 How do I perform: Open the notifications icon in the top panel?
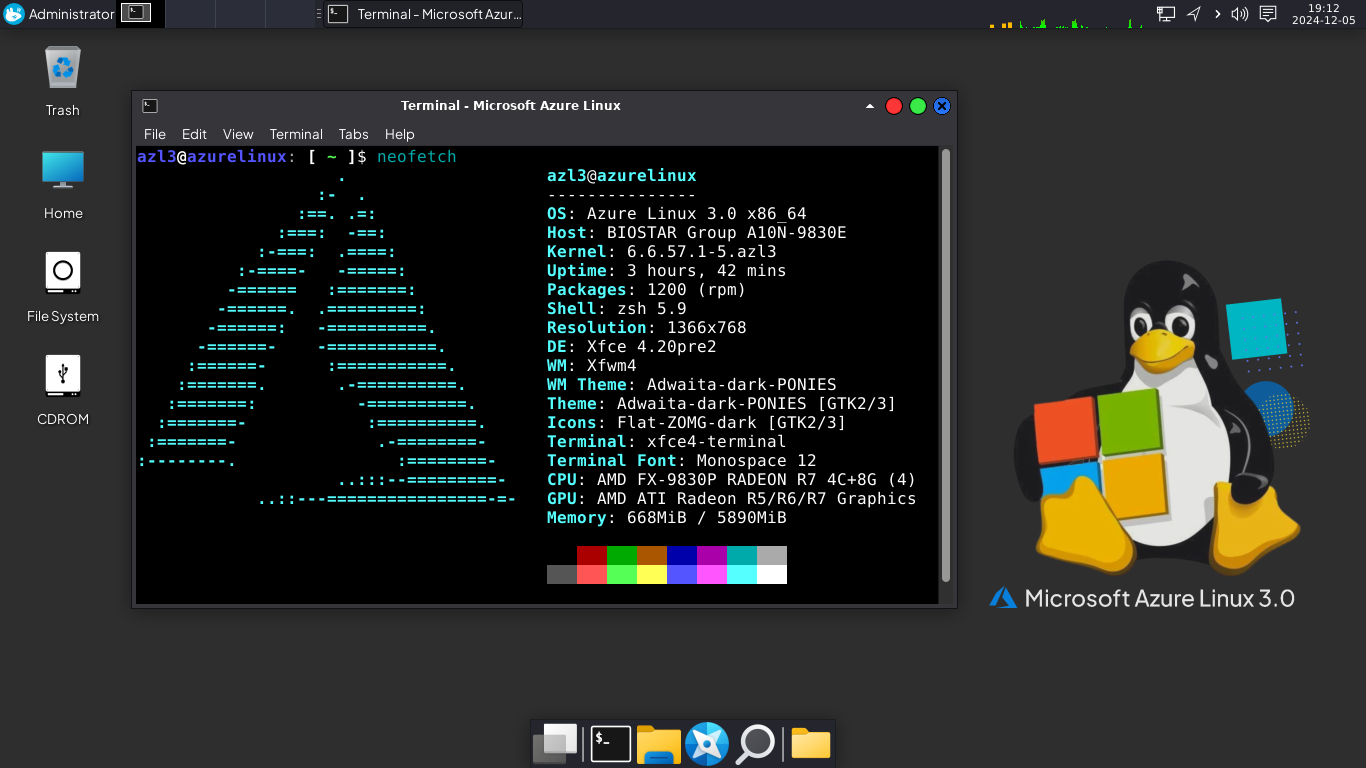pyautogui.click(x=1268, y=14)
